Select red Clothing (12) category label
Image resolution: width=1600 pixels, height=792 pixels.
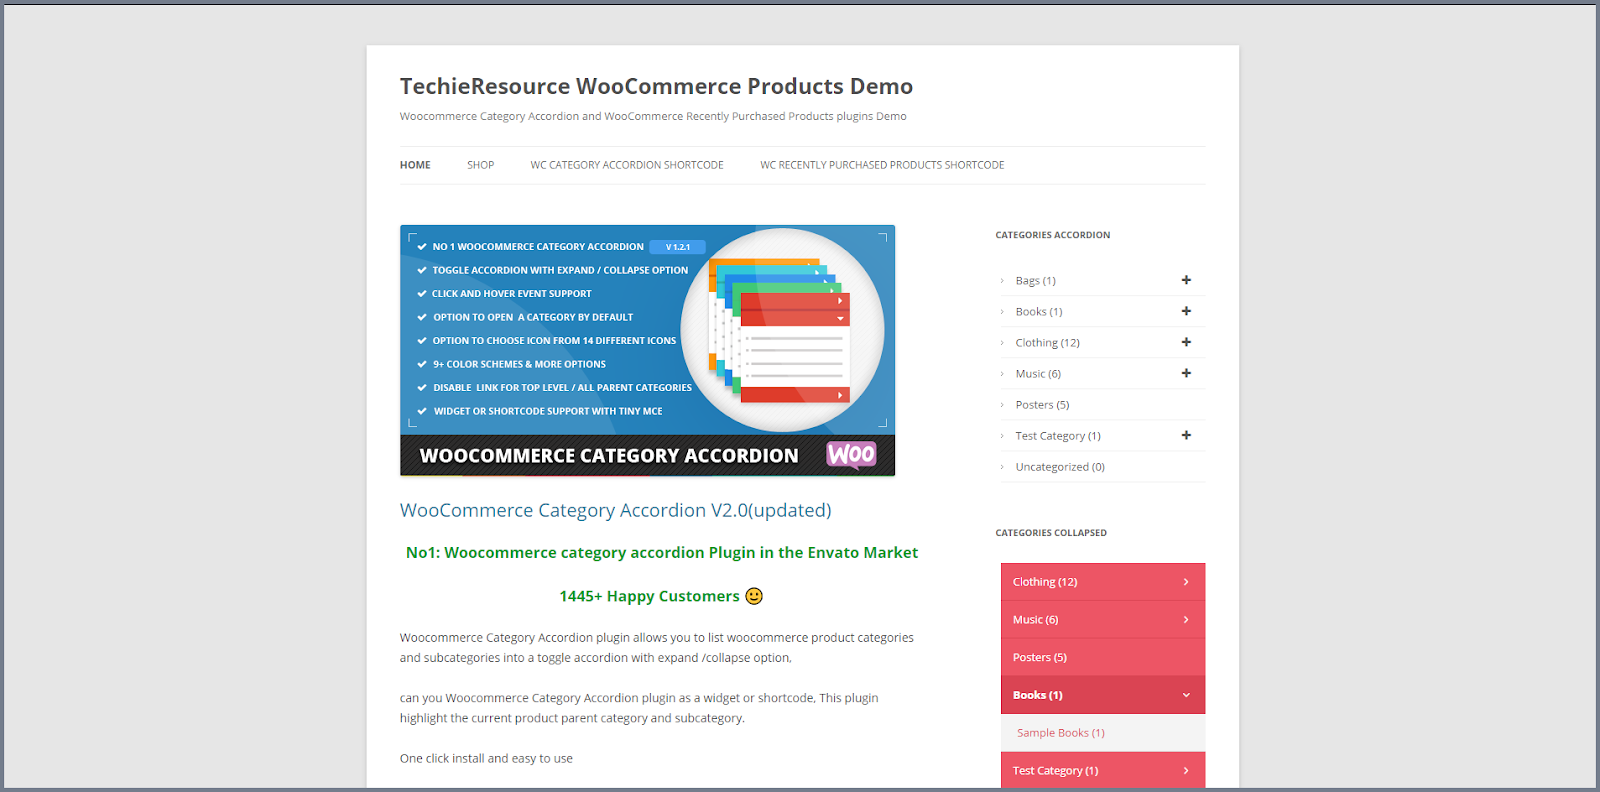(1045, 582)
